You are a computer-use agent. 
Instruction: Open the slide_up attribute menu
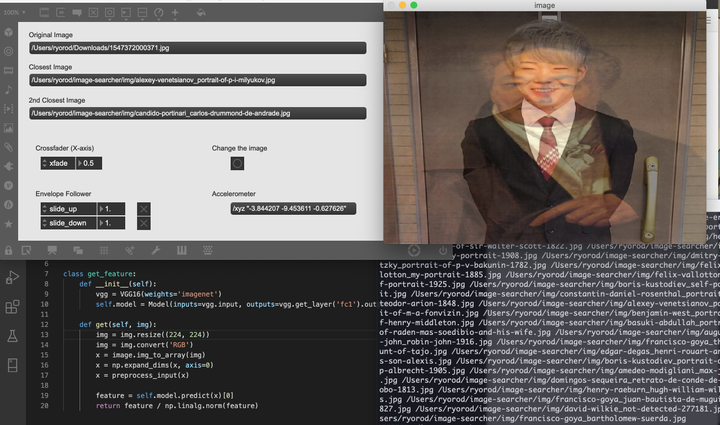(68, 209)
